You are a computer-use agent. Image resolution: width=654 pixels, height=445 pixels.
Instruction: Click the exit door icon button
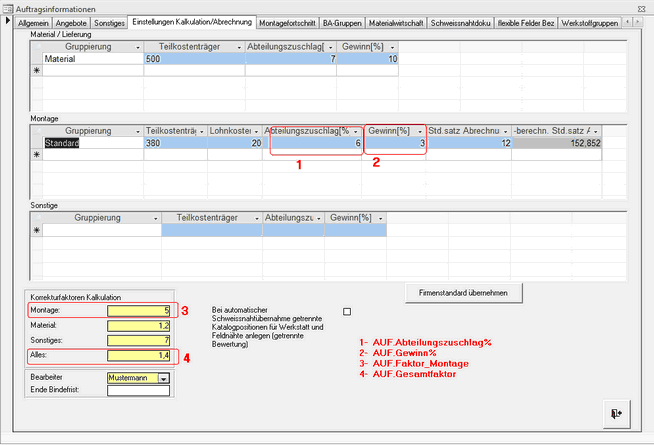616,411
